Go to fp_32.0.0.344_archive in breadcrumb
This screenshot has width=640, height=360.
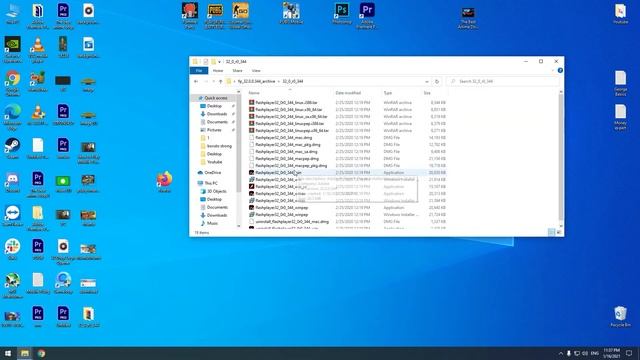[256, 82]
